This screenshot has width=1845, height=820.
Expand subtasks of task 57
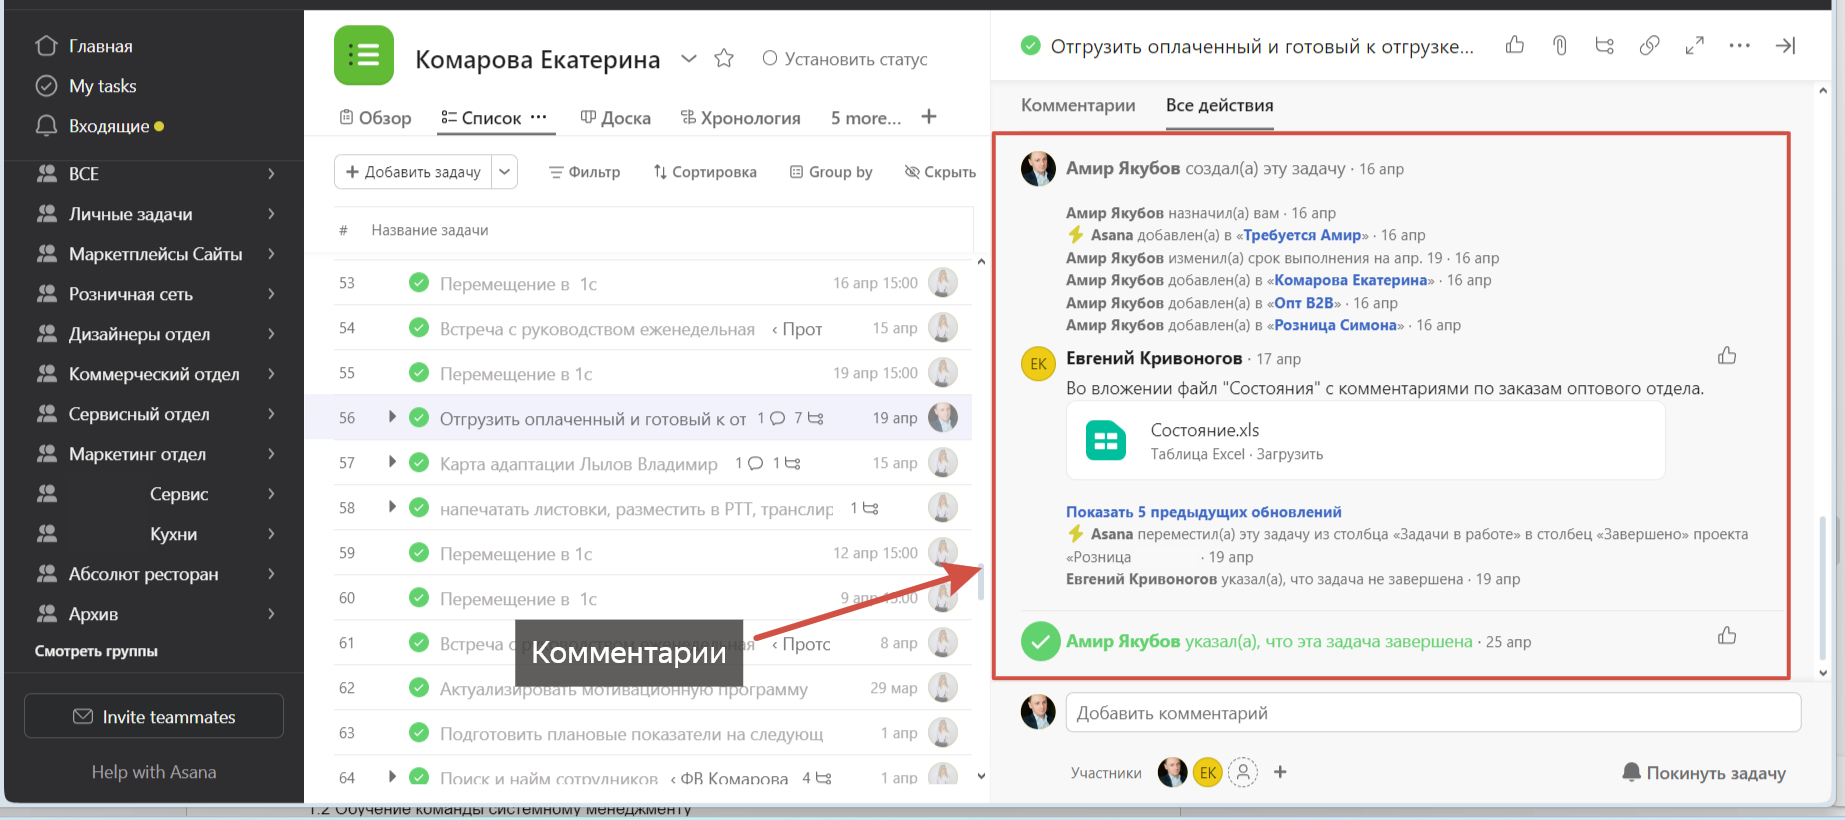coord(392,462)
